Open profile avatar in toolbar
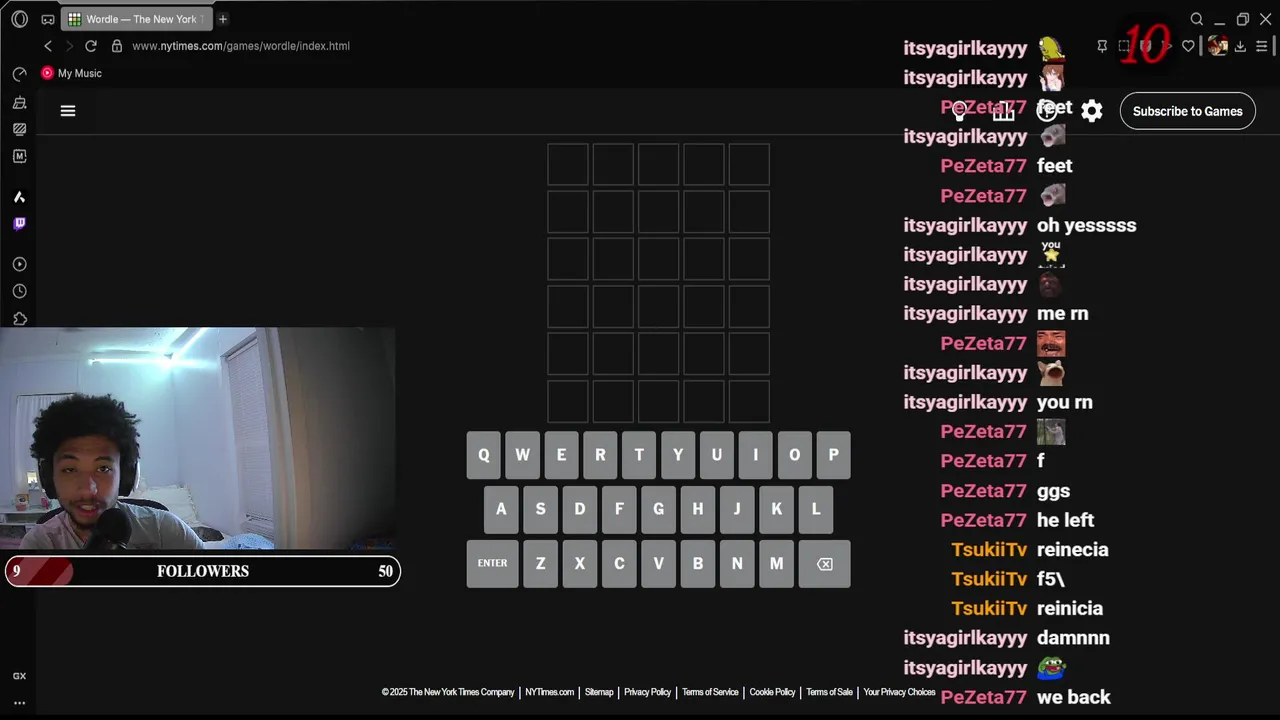The width and height of the screenshot is (1280, 720). 1217,46
